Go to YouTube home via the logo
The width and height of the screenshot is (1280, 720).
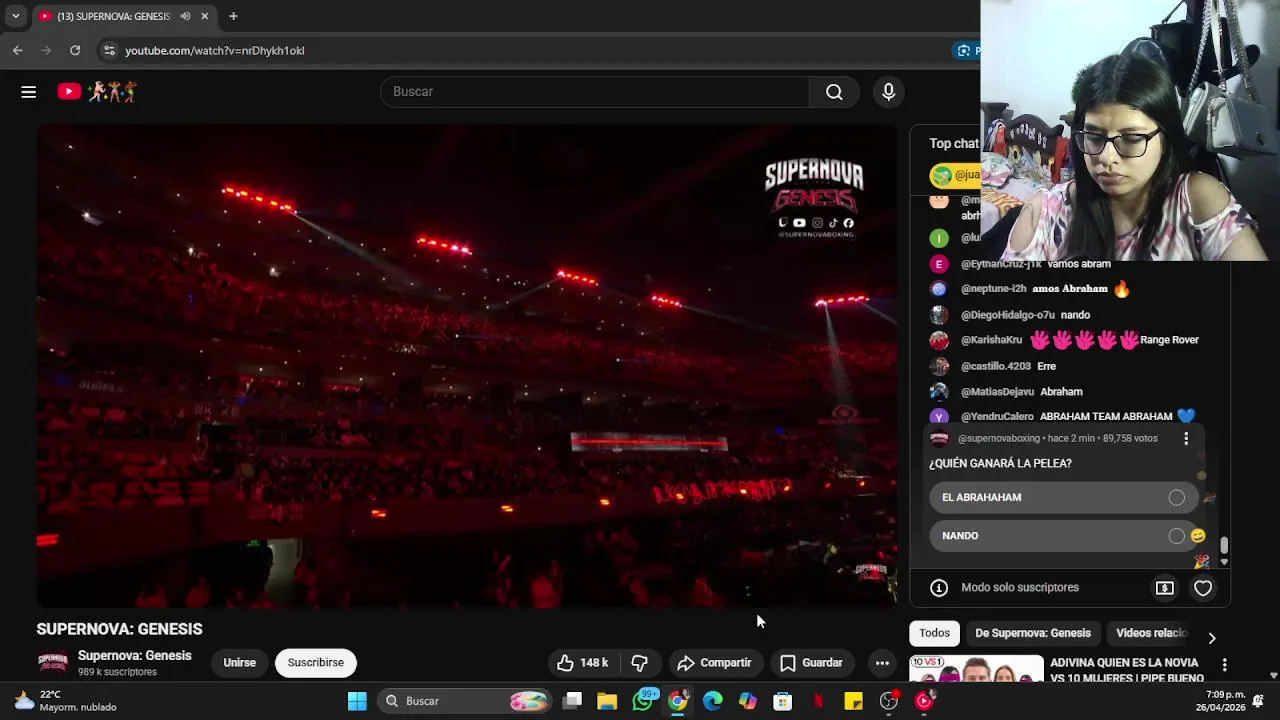pyautogui.click(x=97, y=92)
